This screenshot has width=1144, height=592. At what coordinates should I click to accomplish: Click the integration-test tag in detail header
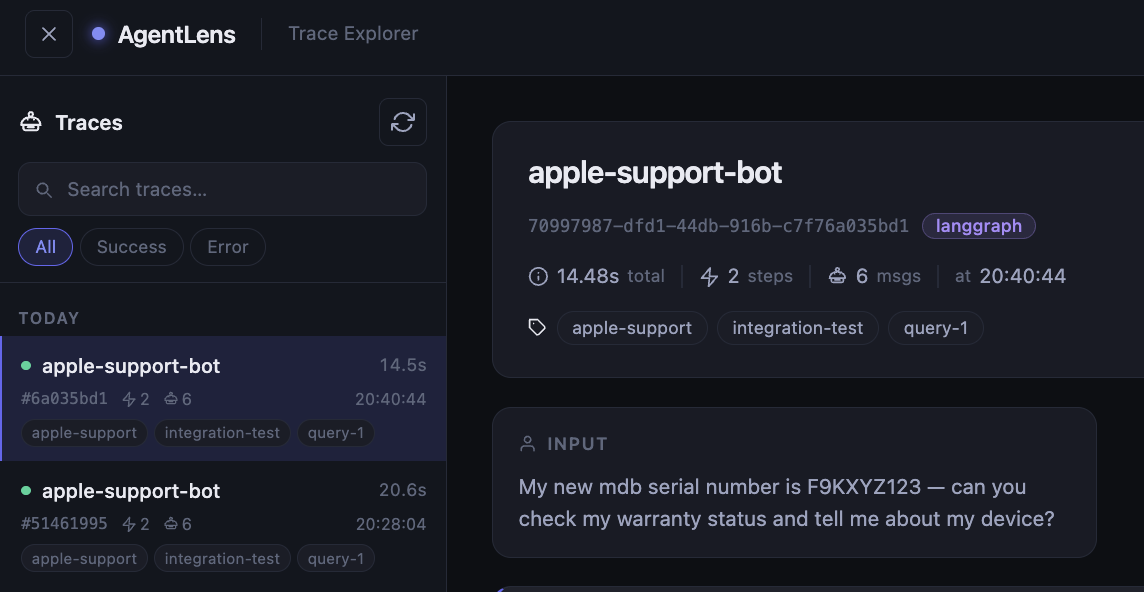[x=797, y=328]
